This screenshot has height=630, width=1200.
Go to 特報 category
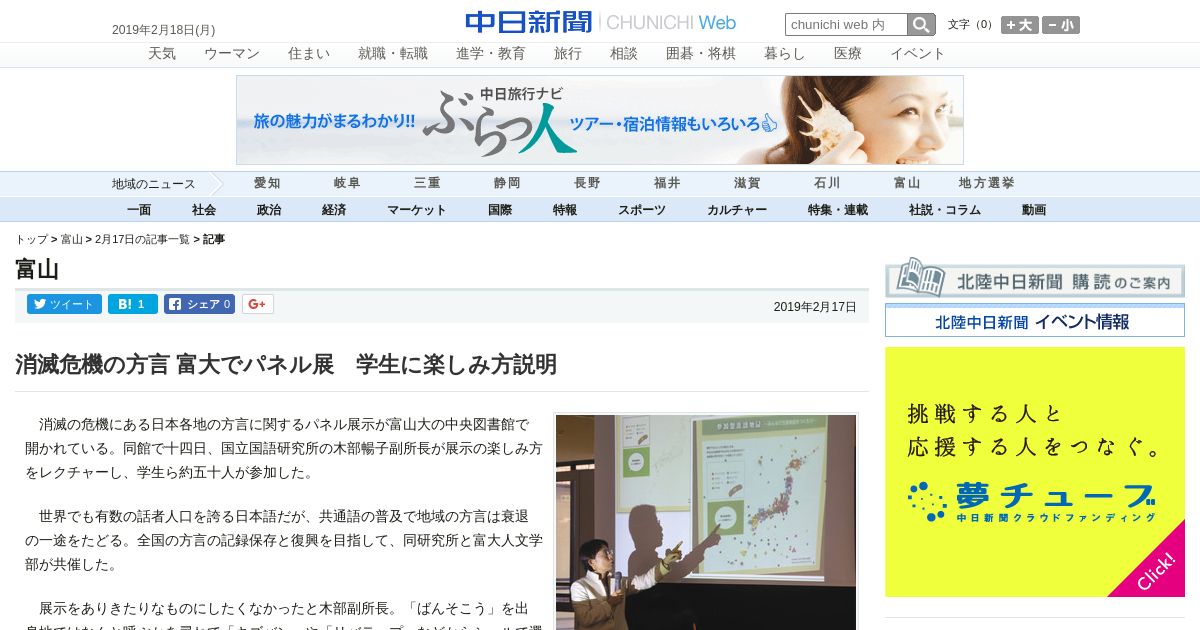[565, 210]
